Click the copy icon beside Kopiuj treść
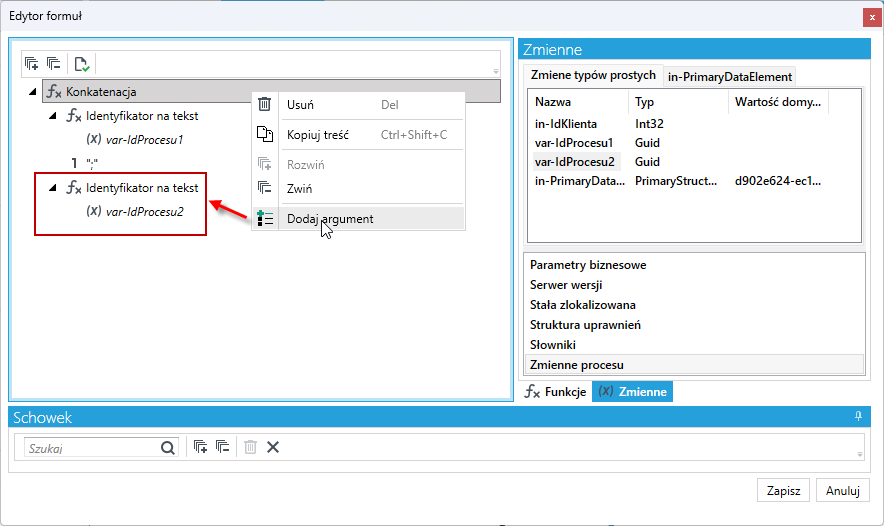The width and height of the screenshot is (884, 526). 264,134
